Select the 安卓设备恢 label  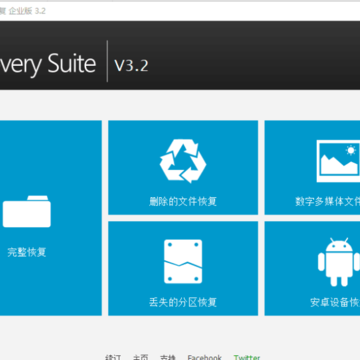click(335, 302)
